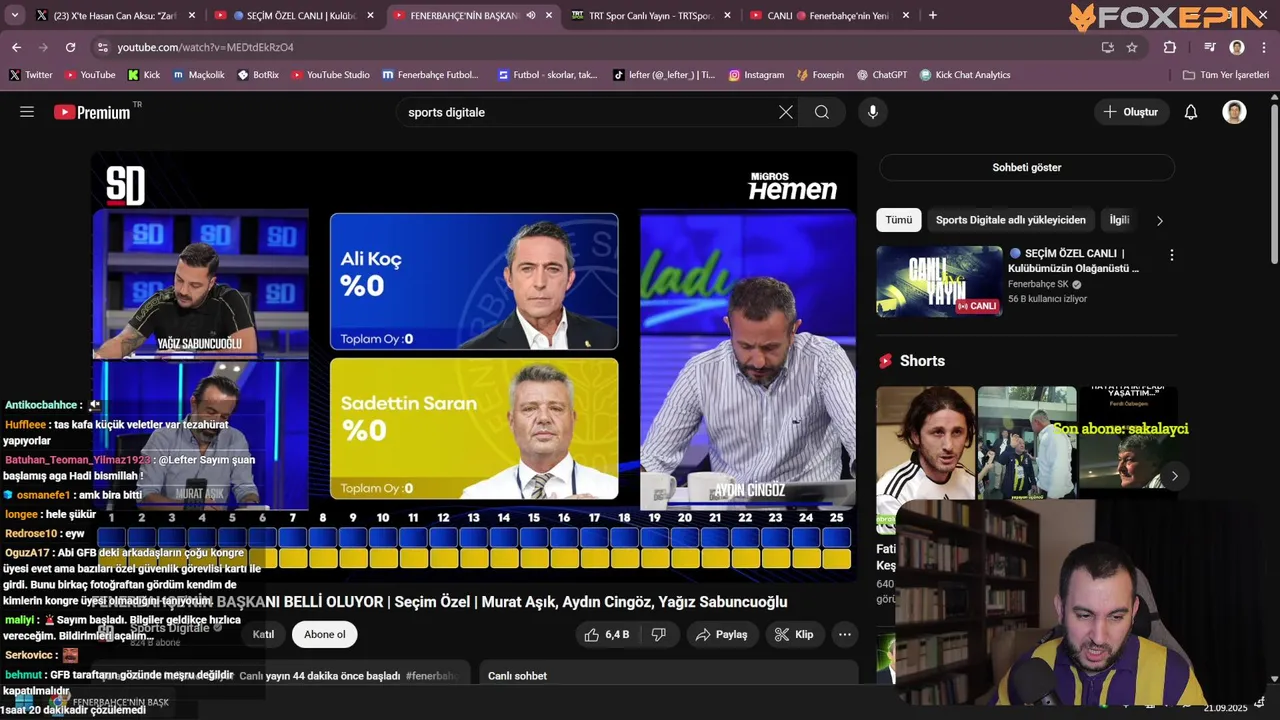Select Sports Digitale adlı yükleyiciden chip
1280x720 pixels.
click(x=1010, y=220)
